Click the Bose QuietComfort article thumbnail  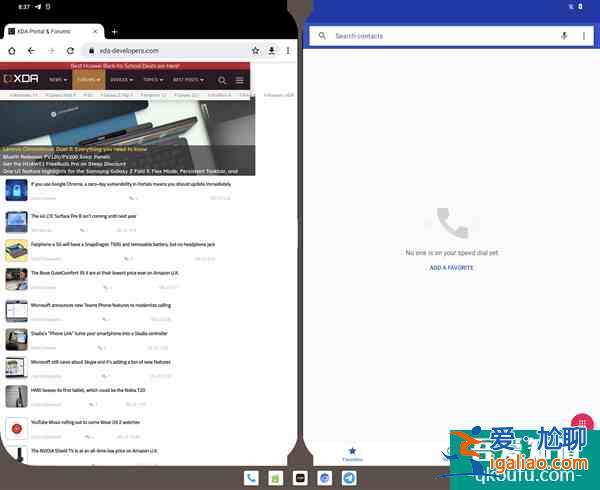[16, 279]
